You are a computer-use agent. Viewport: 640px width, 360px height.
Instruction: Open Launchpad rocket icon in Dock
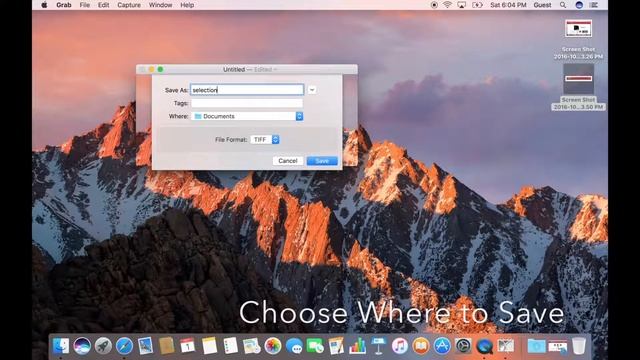click(103, 346)
